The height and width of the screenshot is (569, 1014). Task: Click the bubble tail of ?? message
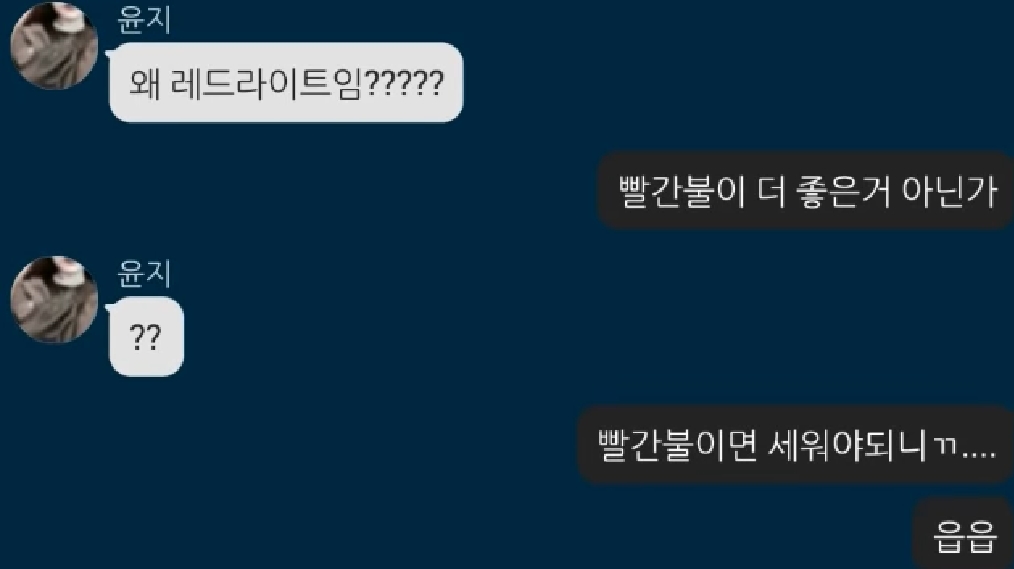[110, 308]
